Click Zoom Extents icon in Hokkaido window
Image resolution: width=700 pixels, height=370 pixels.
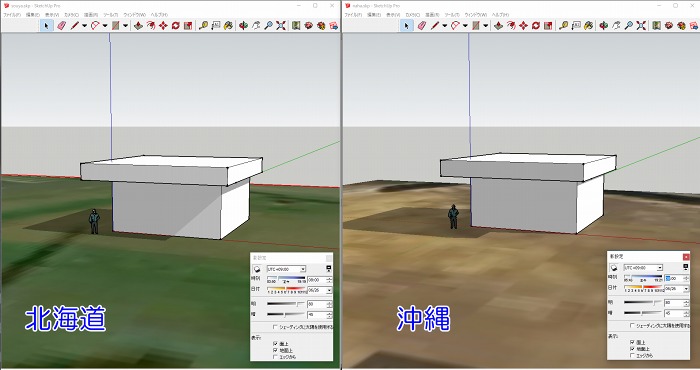click(281, 26)
